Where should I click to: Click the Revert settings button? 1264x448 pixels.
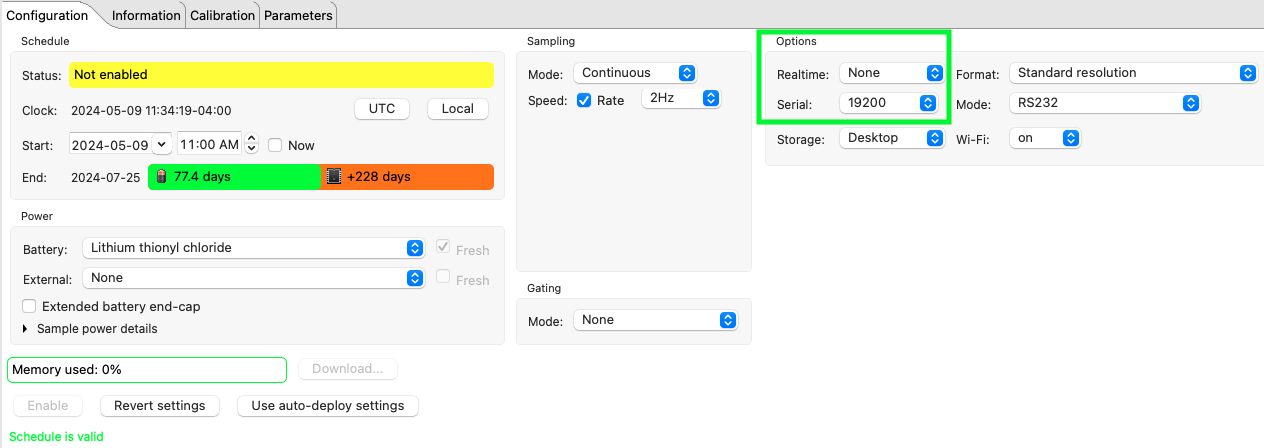coord(160,406)
